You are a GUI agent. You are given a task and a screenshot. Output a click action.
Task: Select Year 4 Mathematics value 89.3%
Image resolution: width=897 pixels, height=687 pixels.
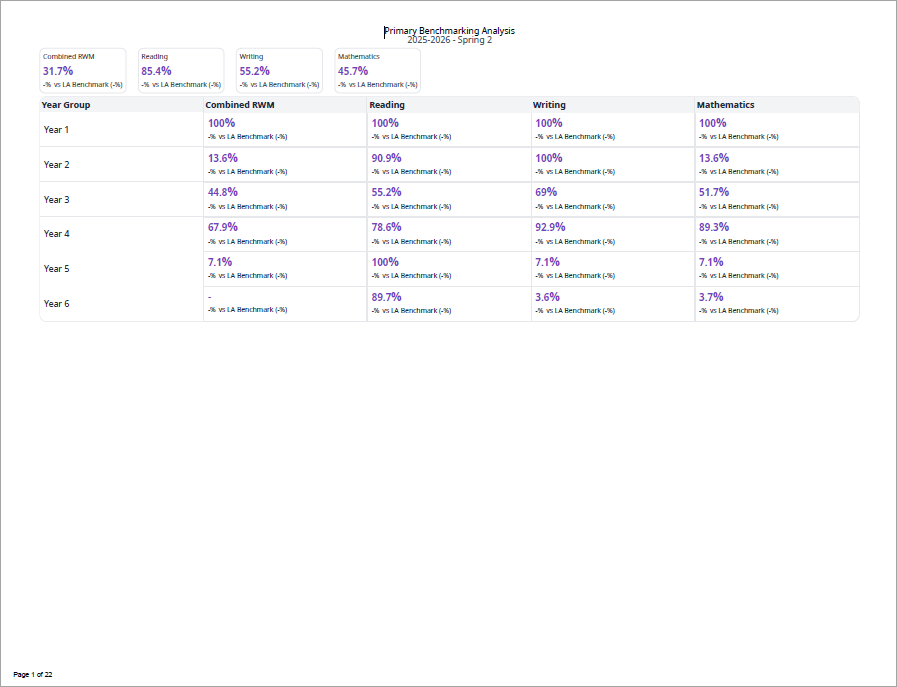point(714,227)
